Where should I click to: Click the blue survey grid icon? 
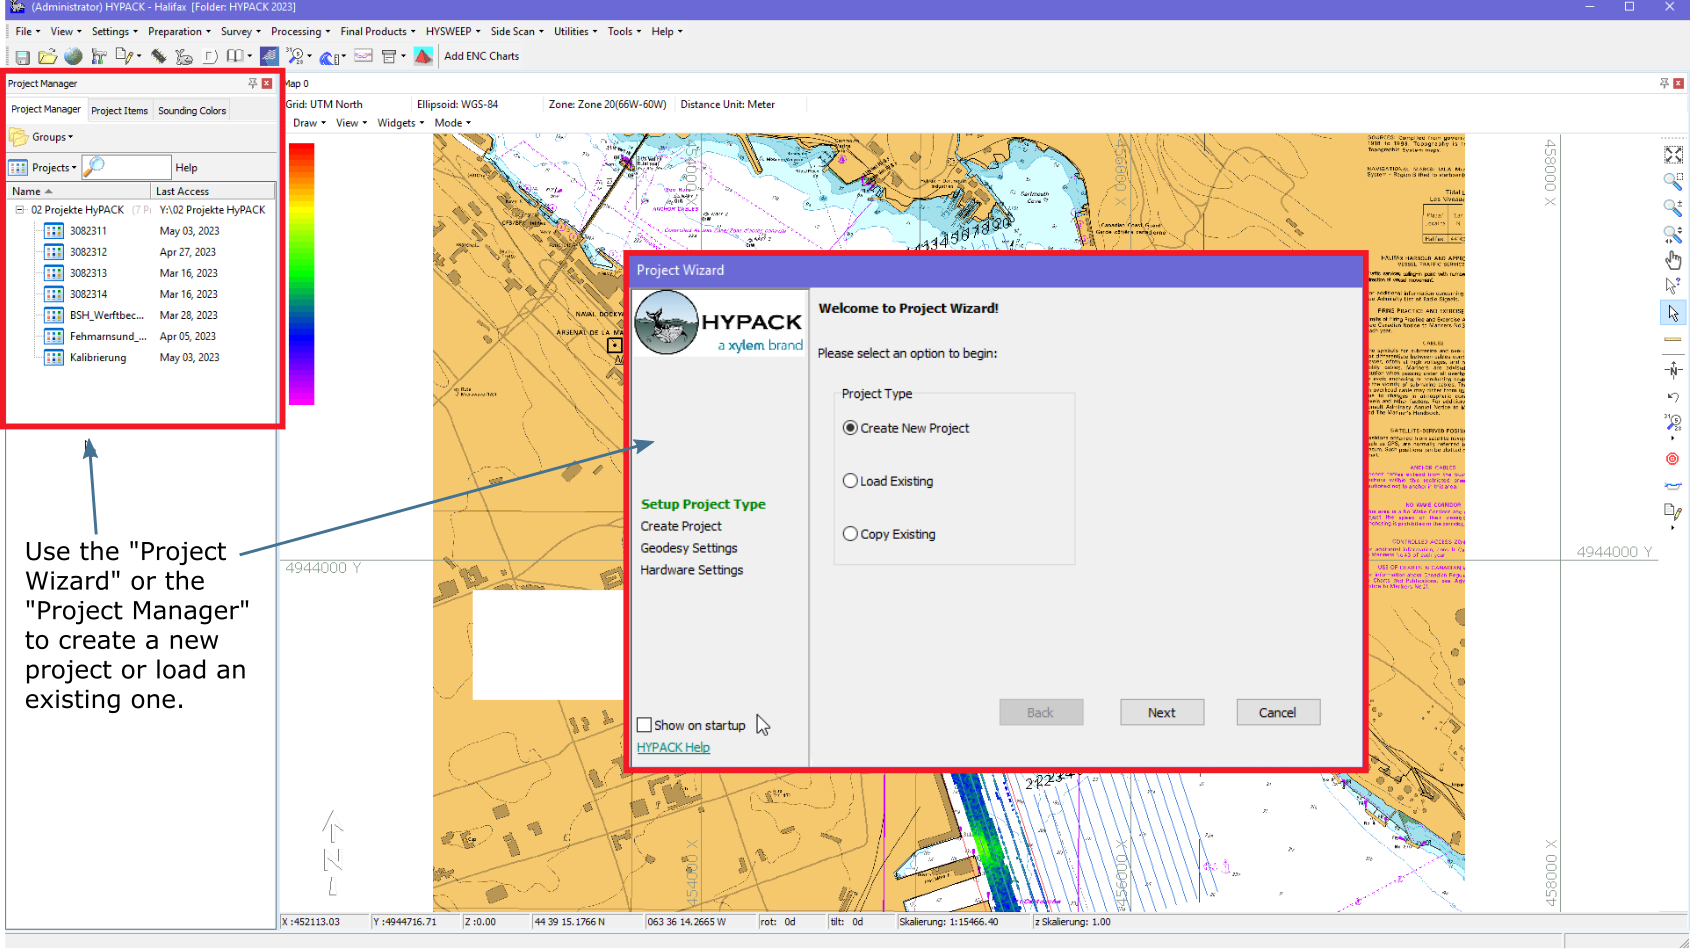tap(269, 56)
